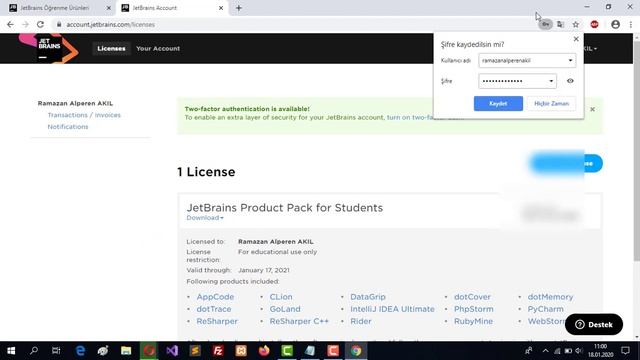Open the RubyMine product link
The image size is (640, 360).
coord(473,321)
